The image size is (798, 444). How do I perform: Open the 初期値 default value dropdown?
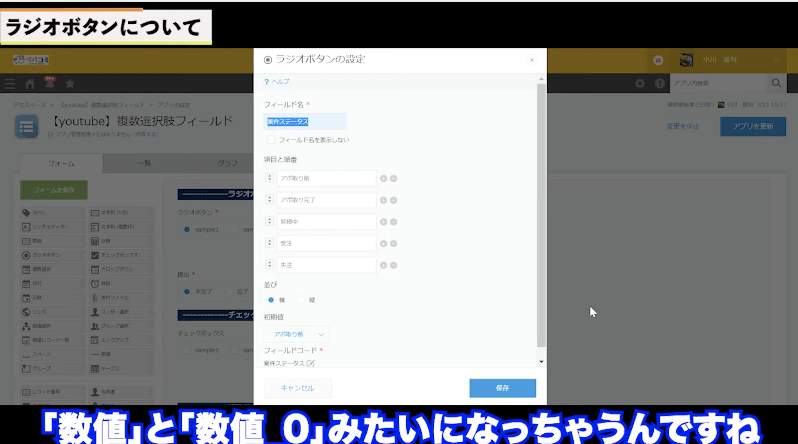click(296, 334)
